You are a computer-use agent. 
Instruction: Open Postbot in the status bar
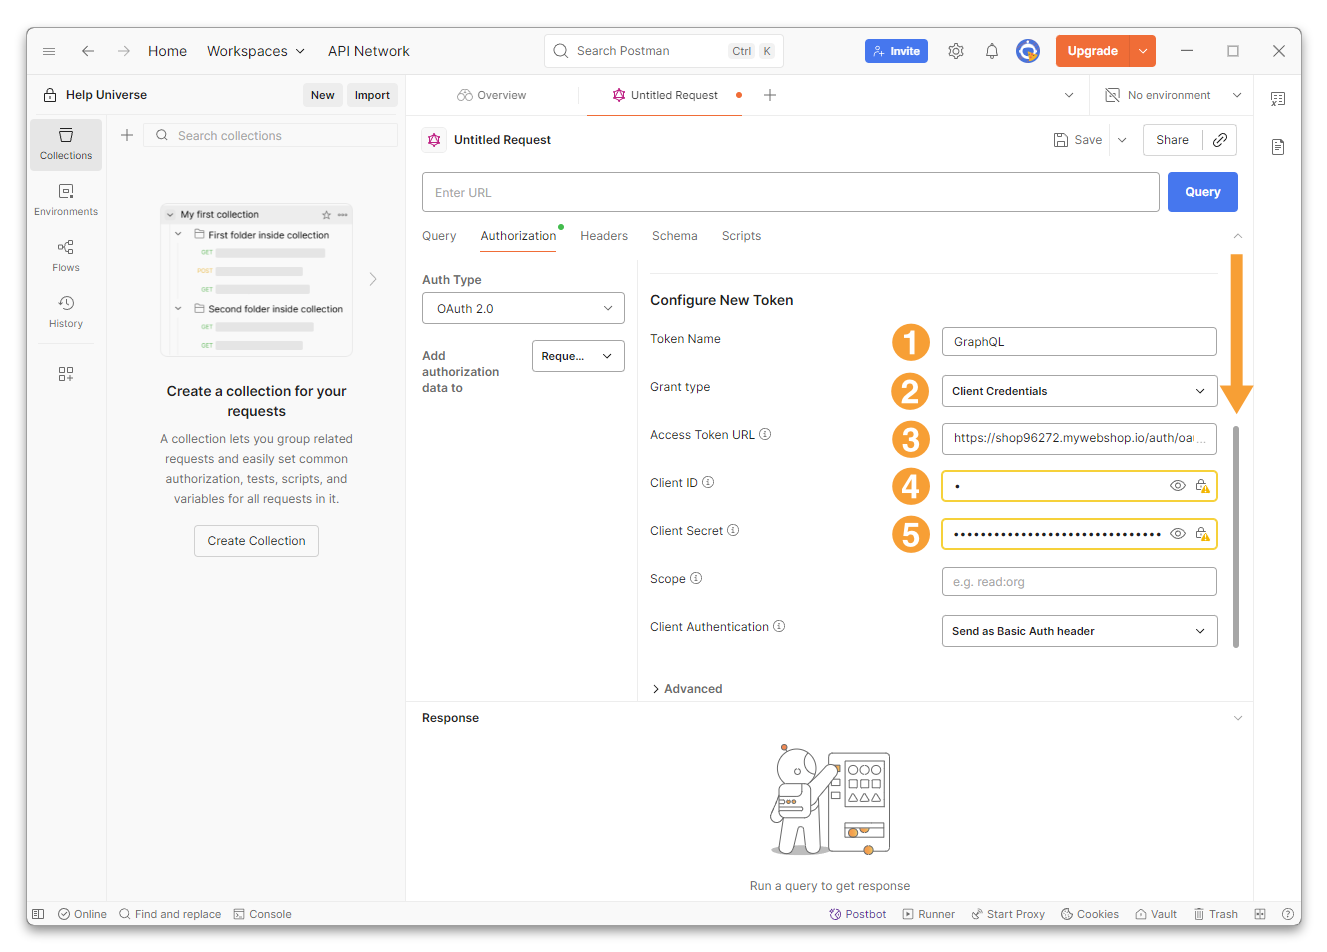coord(858,914)
